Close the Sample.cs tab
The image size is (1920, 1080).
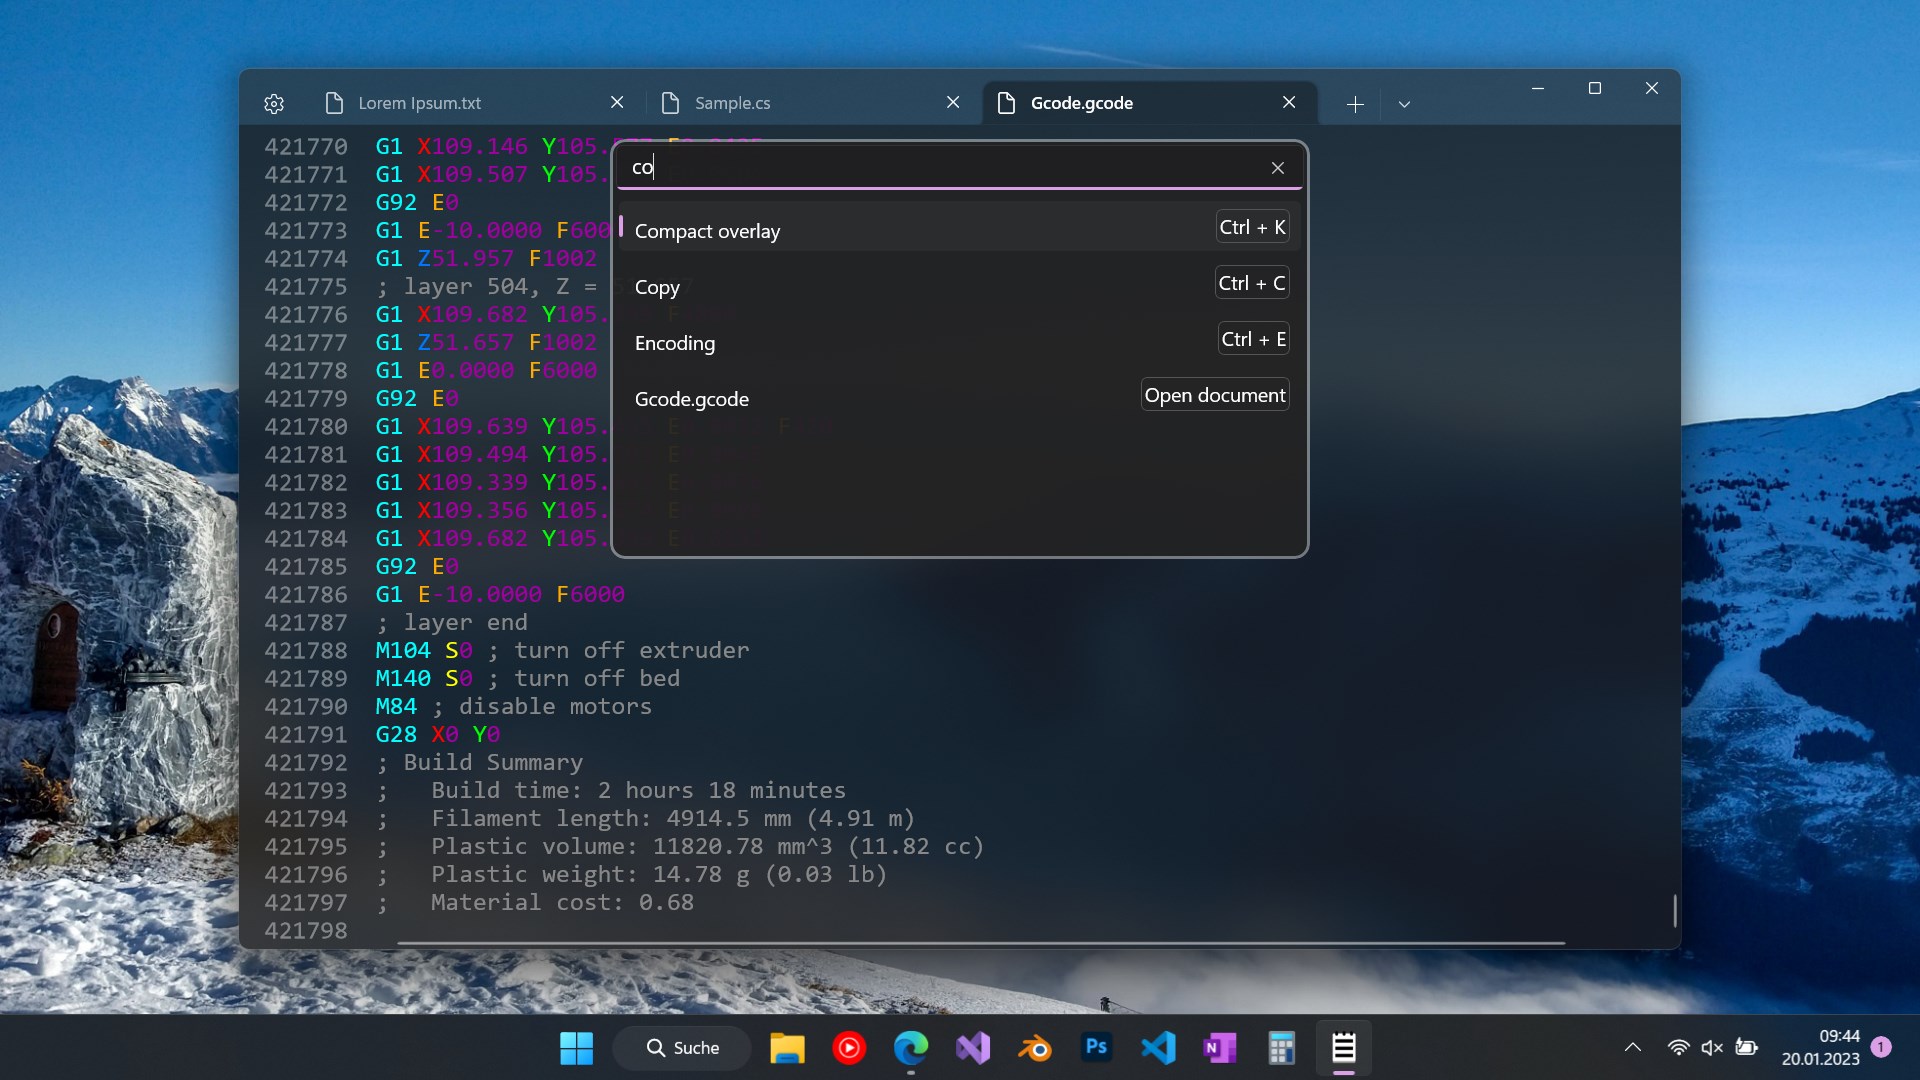pos(953,102)
